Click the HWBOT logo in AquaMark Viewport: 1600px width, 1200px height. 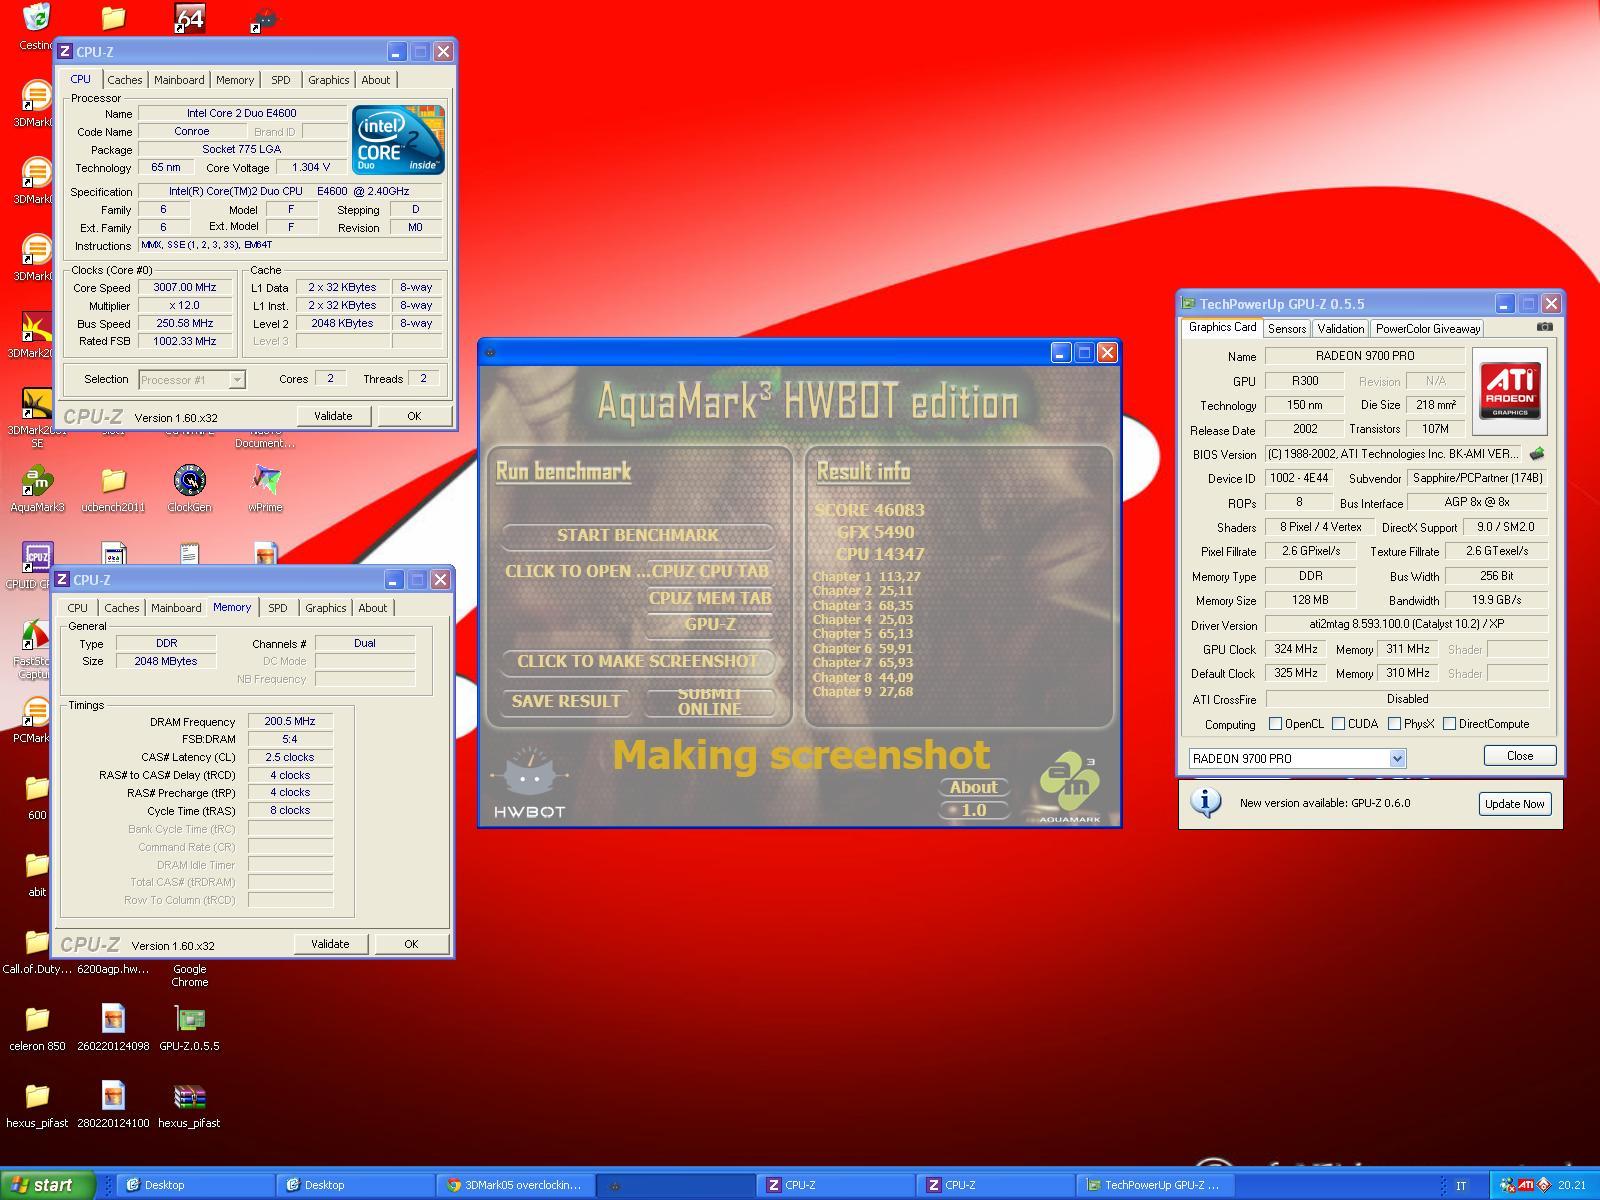pyautogui.click(x=529, y=782)
